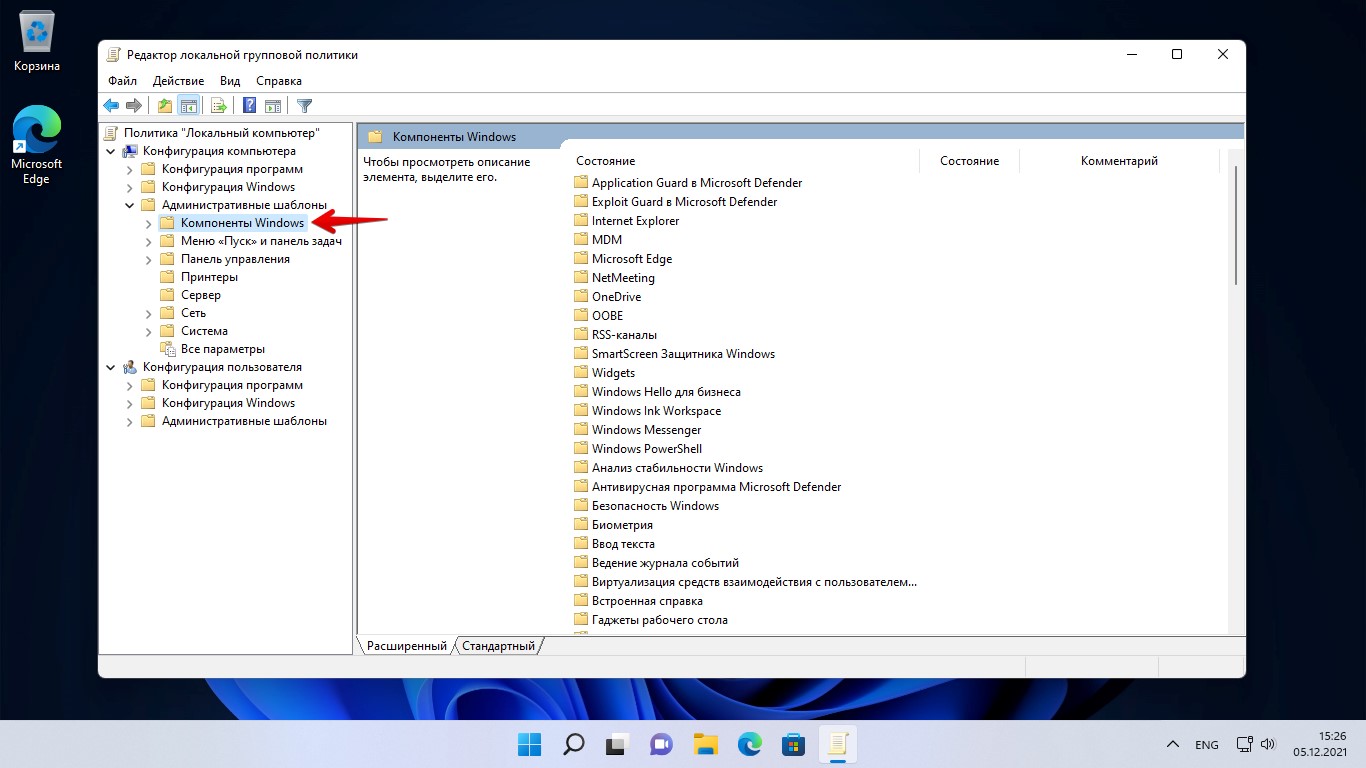Image resolution: width=1366 pixels, height=768 pixels.
Task: Open the Корзина desktop icon
Action: pyautogui.click(x=37, y=43)
